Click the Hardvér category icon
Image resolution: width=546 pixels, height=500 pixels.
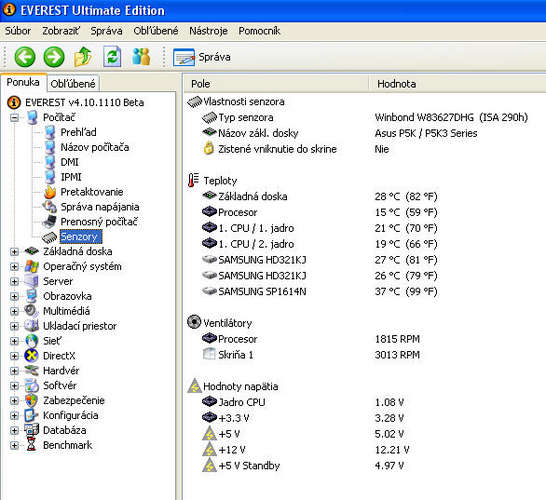coord(31,370)
